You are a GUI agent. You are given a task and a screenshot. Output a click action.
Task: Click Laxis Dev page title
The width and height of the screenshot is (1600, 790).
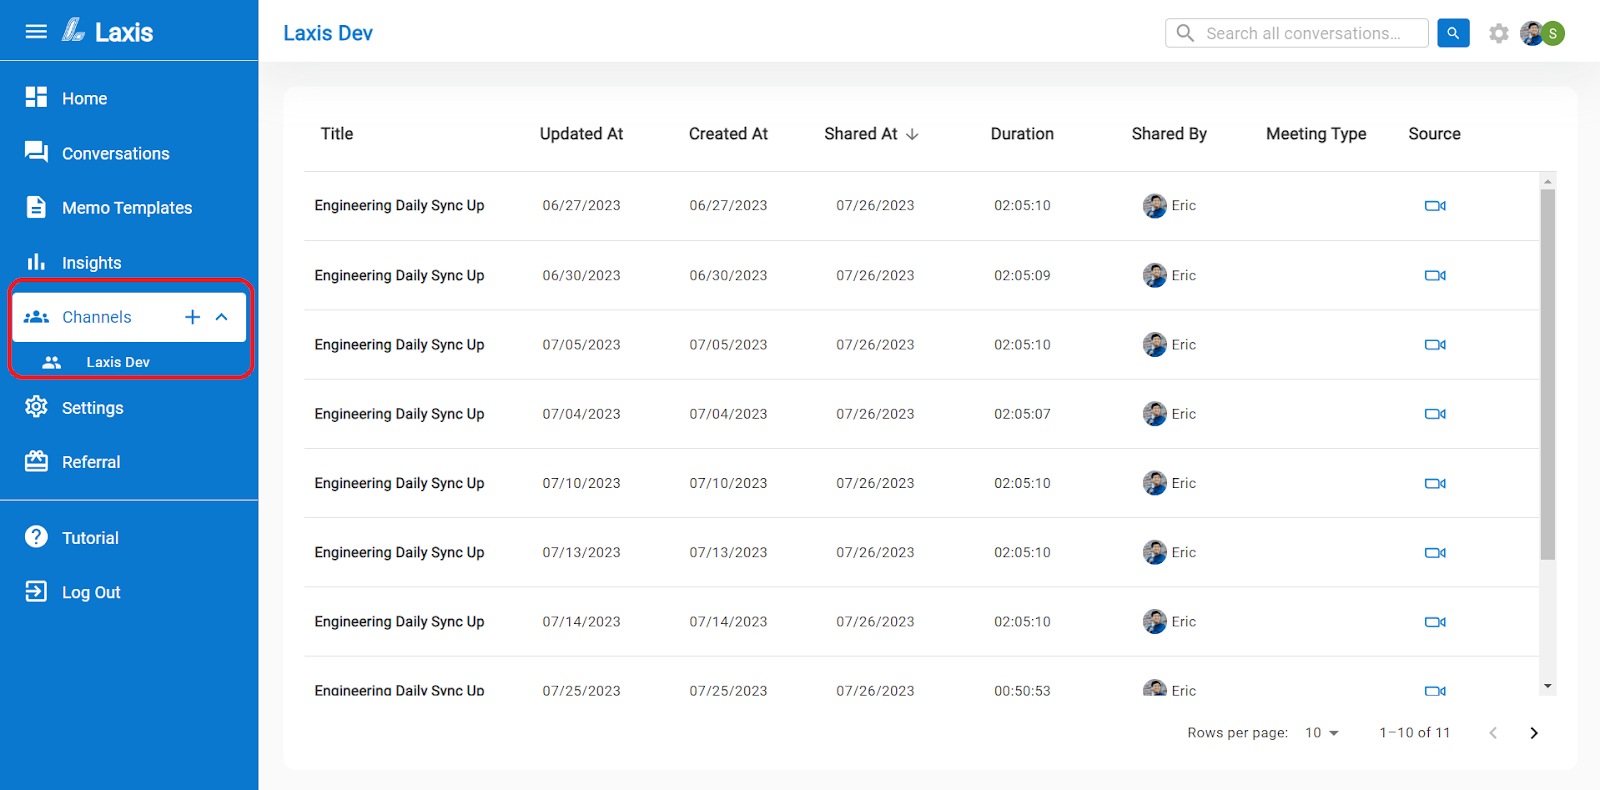328,33
